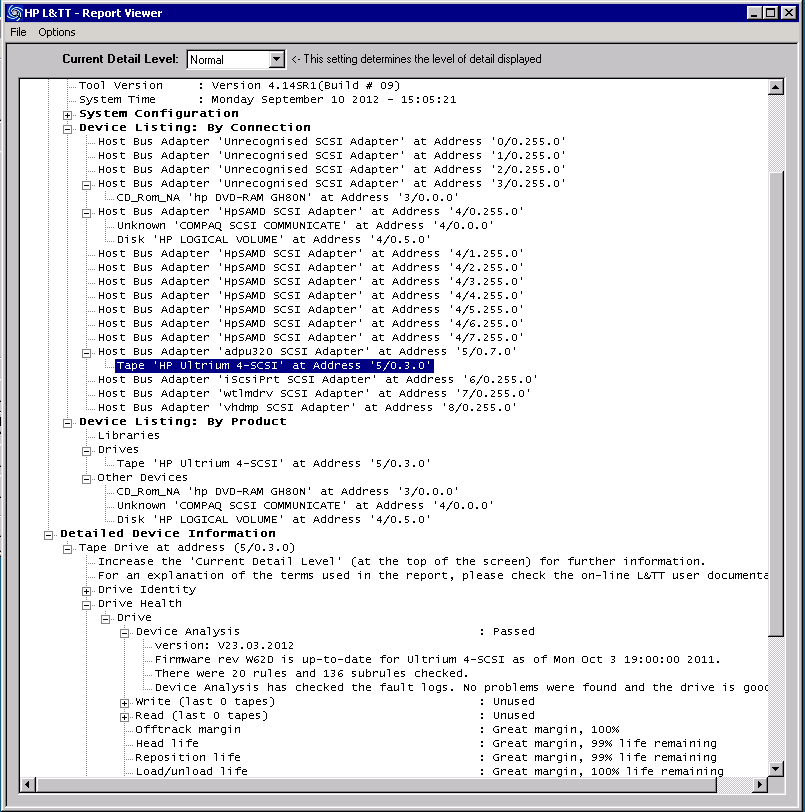Select the Head life row
The image size is (805, 812).
tap(426, 744)
